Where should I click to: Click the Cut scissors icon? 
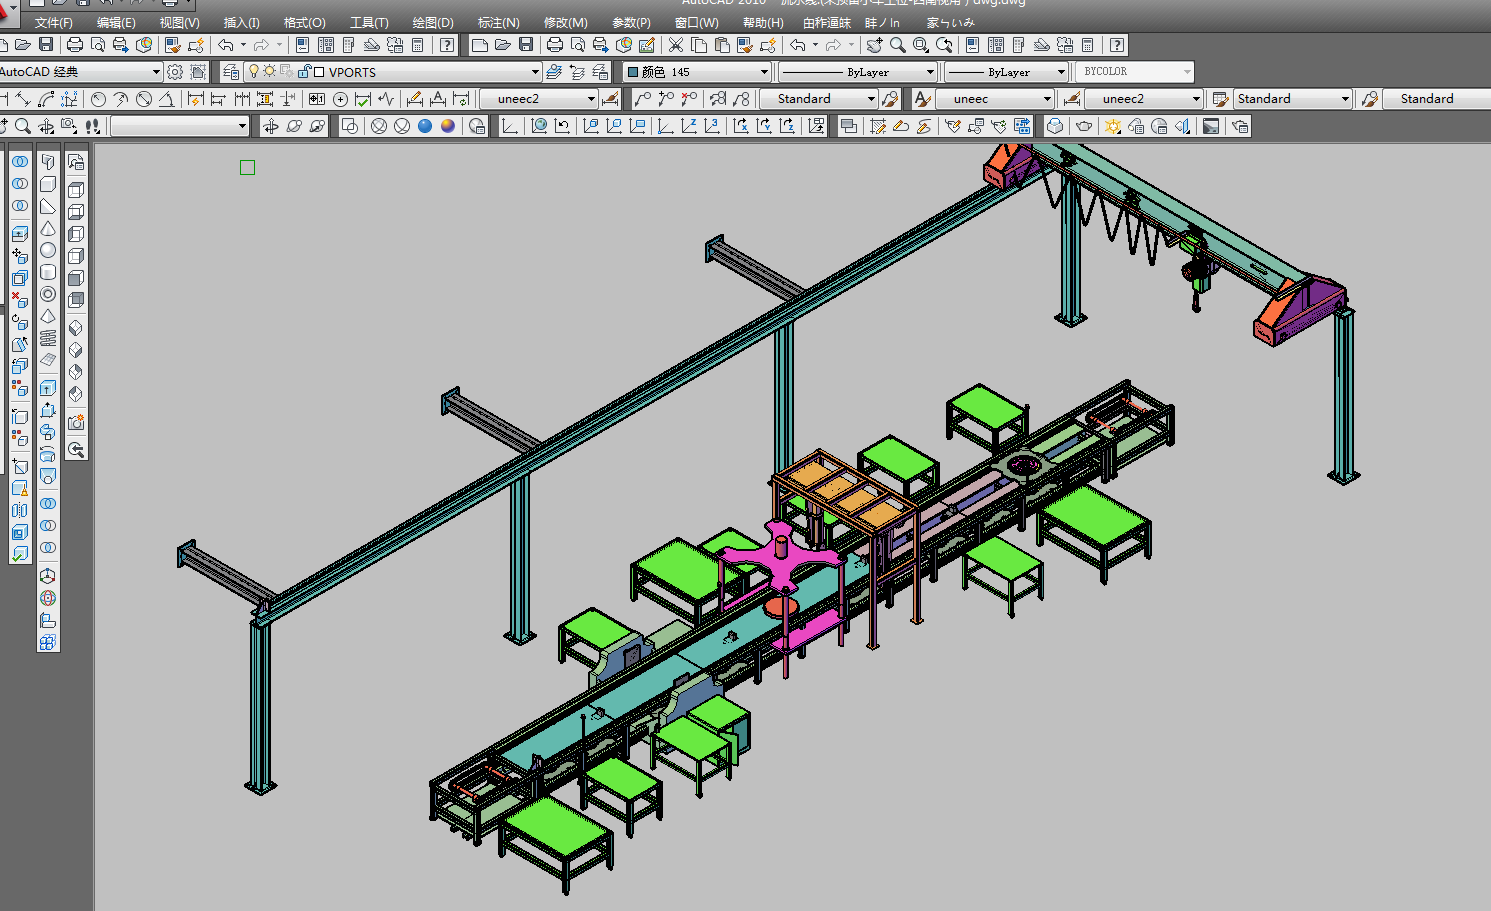pos(676,45)
